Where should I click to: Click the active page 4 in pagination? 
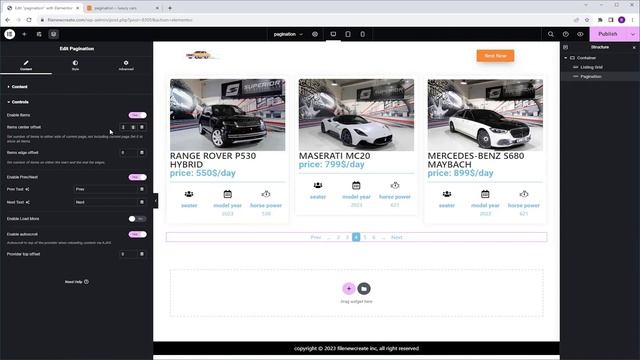pyautogui.click(x=356, y=237)
